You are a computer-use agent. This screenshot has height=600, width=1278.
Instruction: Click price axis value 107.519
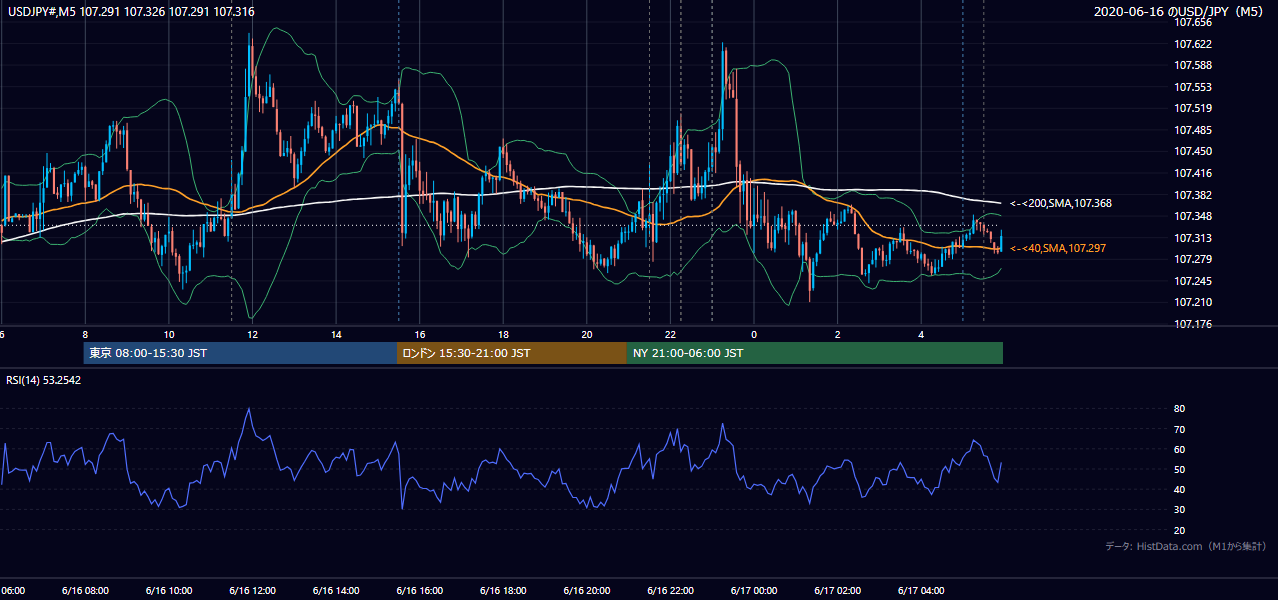point(1192,108)
